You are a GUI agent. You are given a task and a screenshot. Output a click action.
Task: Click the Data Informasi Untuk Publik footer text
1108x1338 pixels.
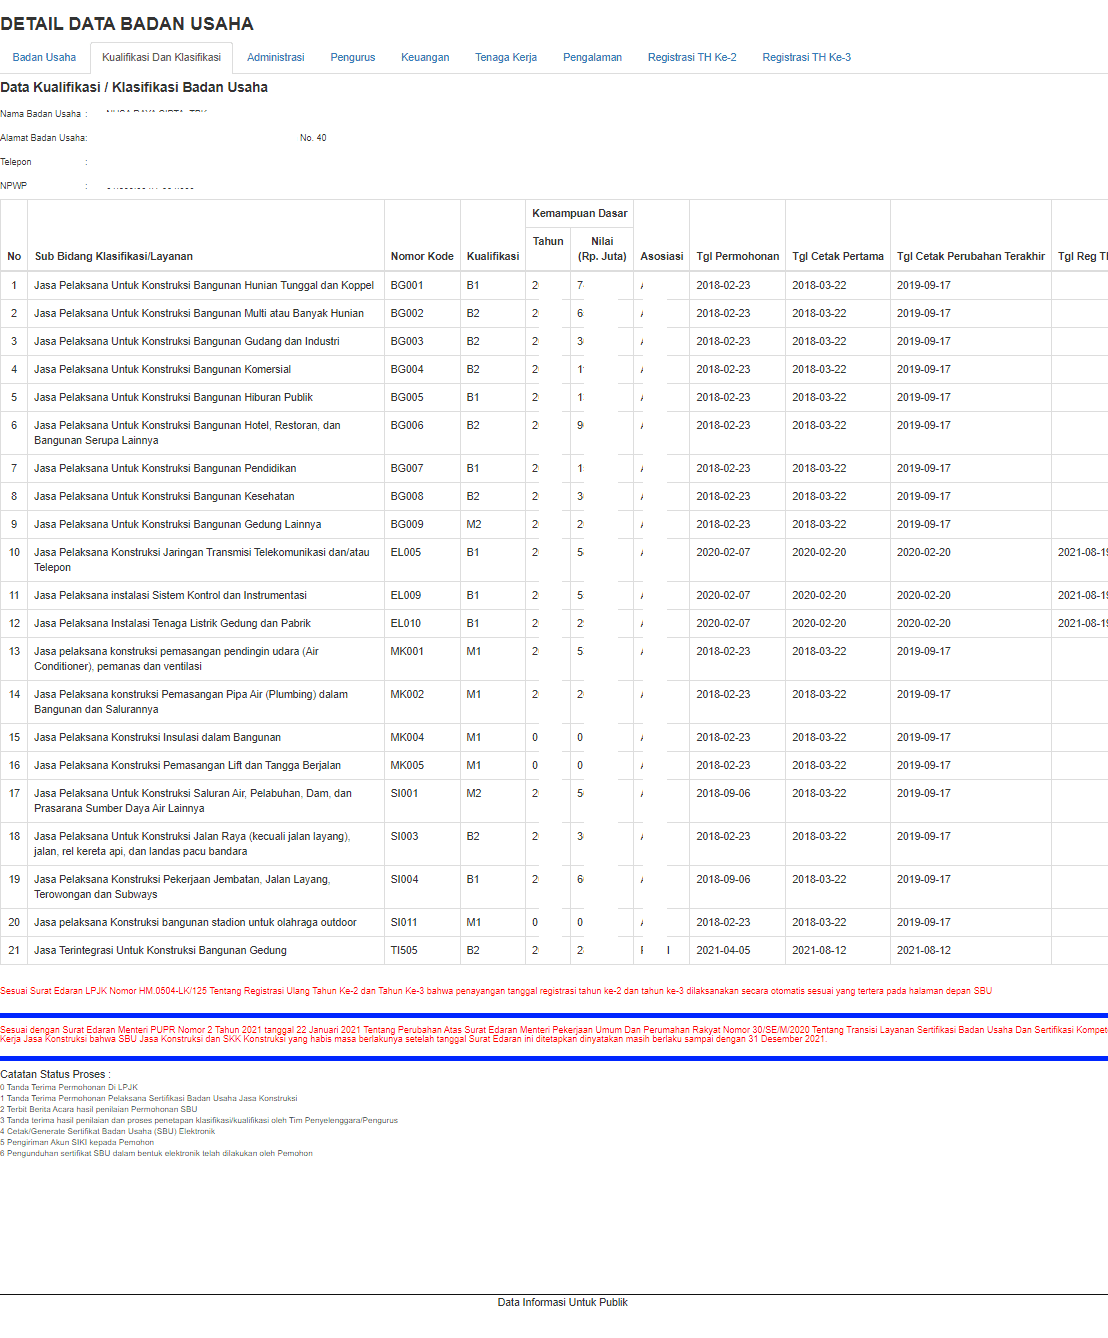(x=562, y=1302)
